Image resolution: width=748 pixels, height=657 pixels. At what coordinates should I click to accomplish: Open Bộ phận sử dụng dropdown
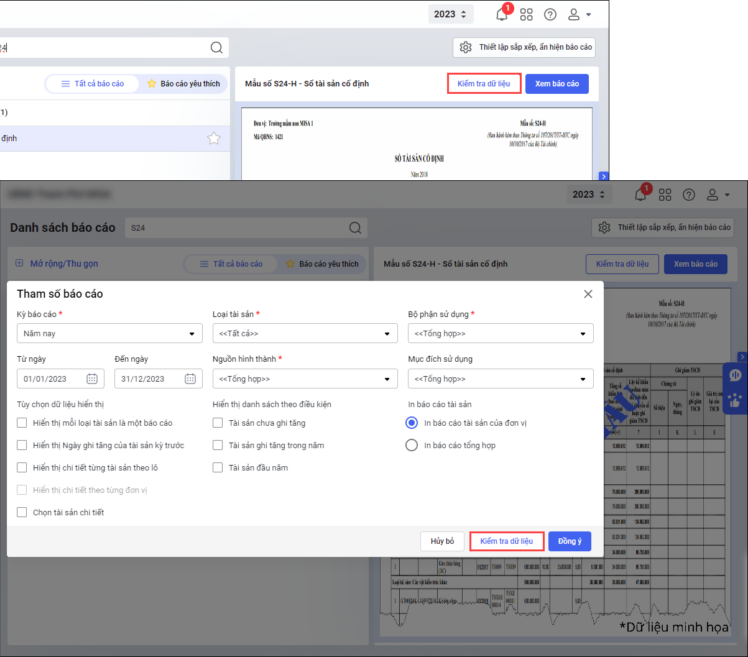(500, 334)
